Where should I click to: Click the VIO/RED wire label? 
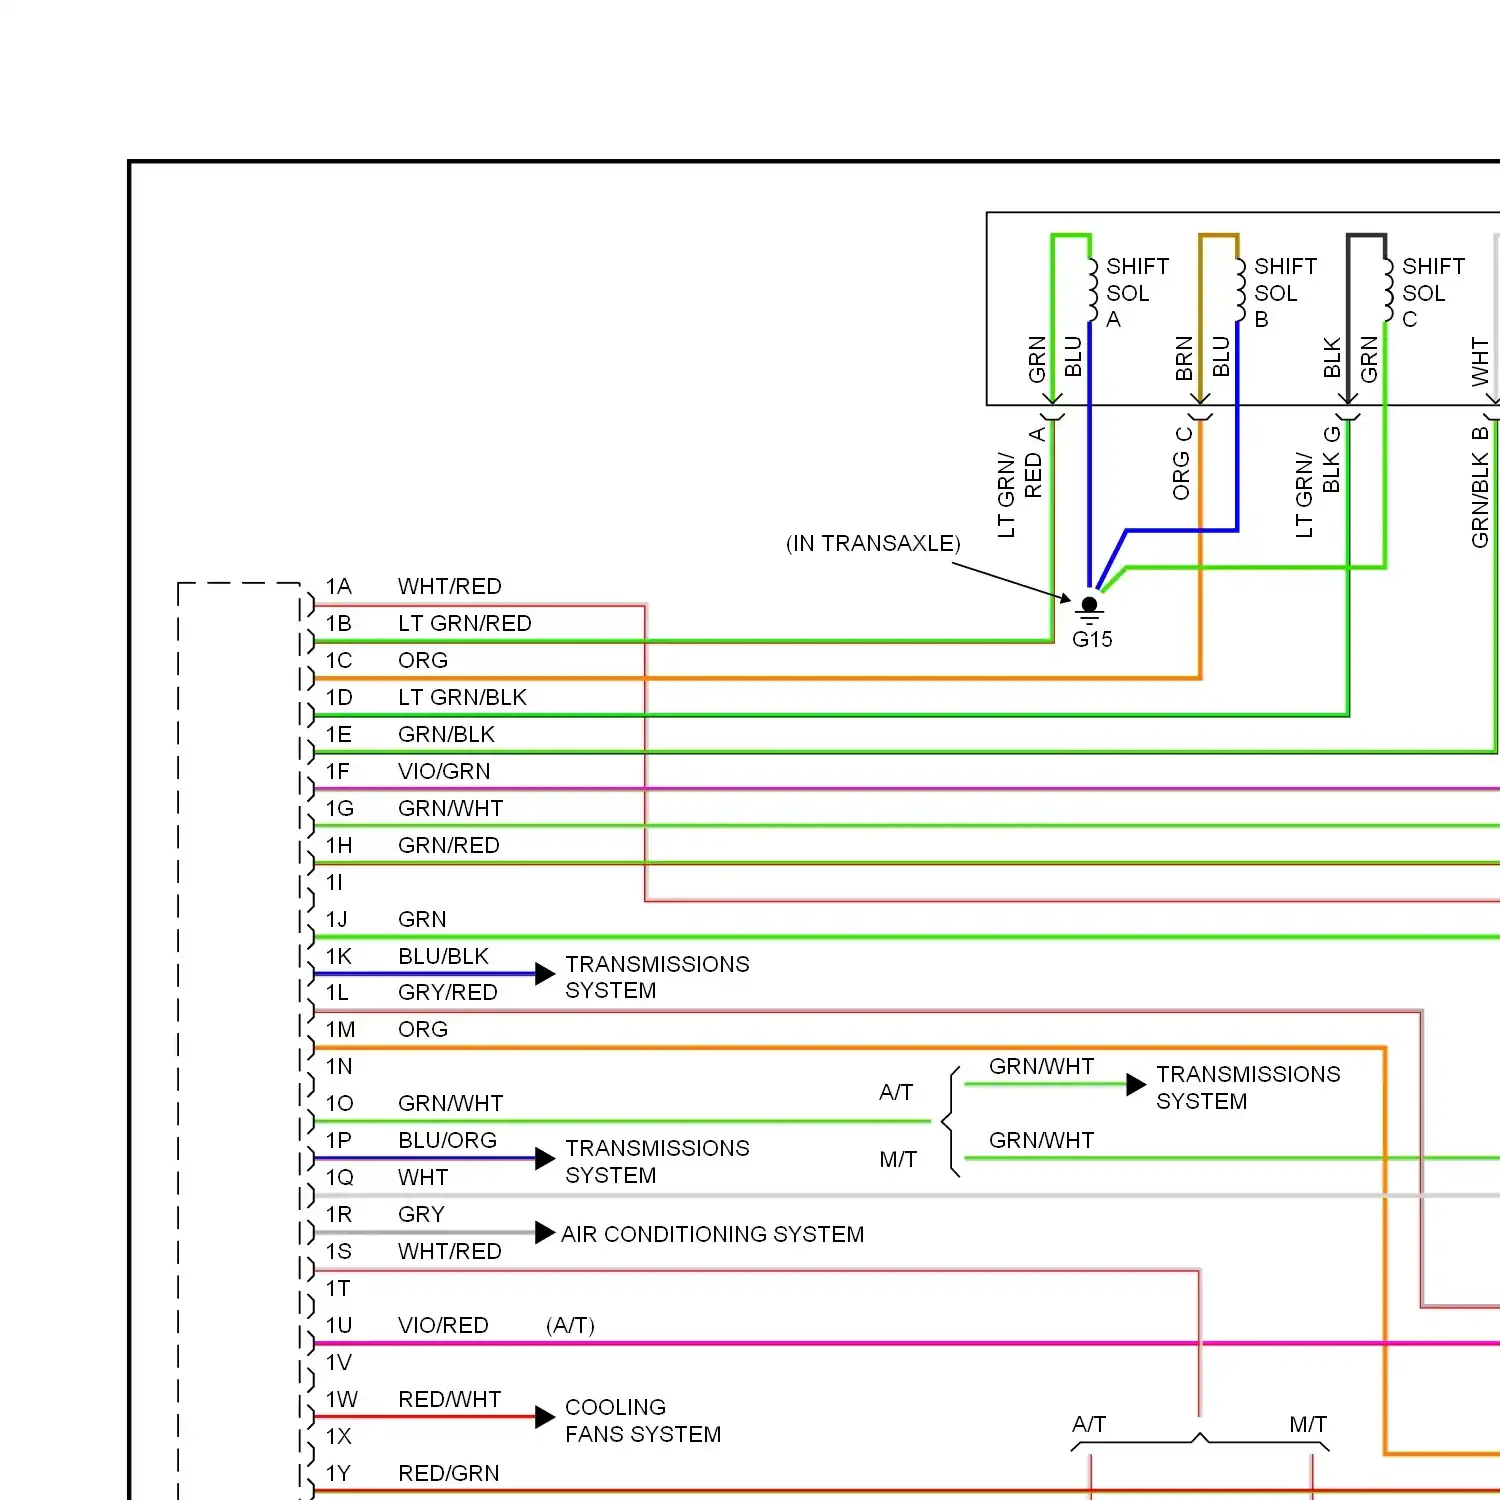(x=443, y=1326)
